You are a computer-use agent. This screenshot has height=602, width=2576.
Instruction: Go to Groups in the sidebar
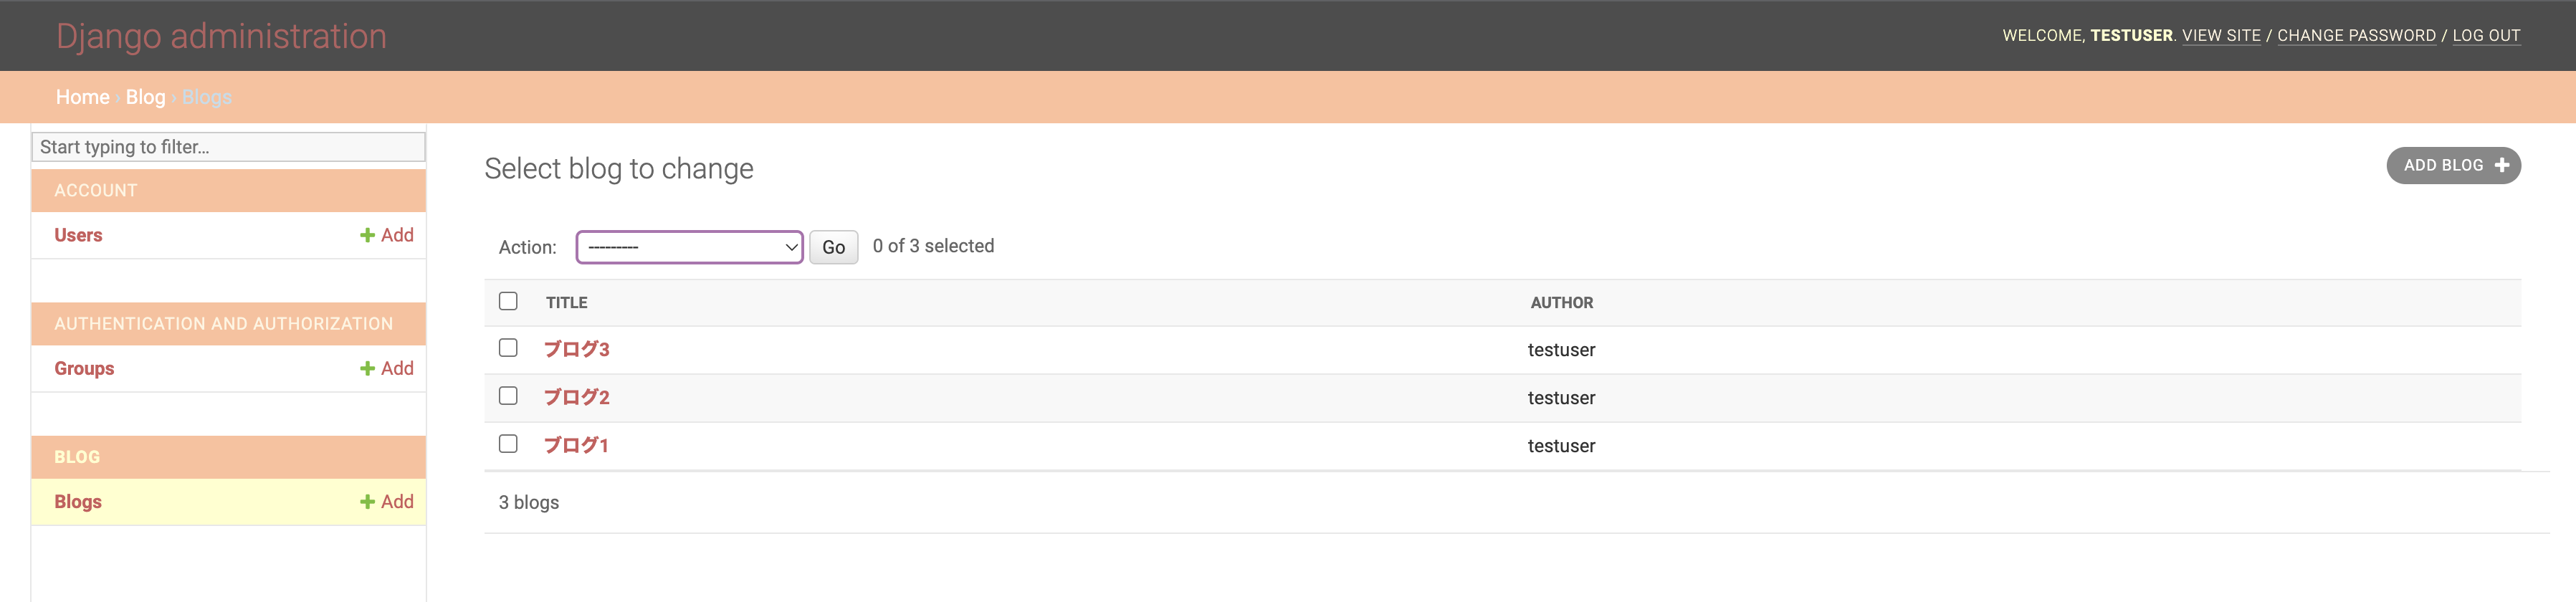tap(84, 369)
